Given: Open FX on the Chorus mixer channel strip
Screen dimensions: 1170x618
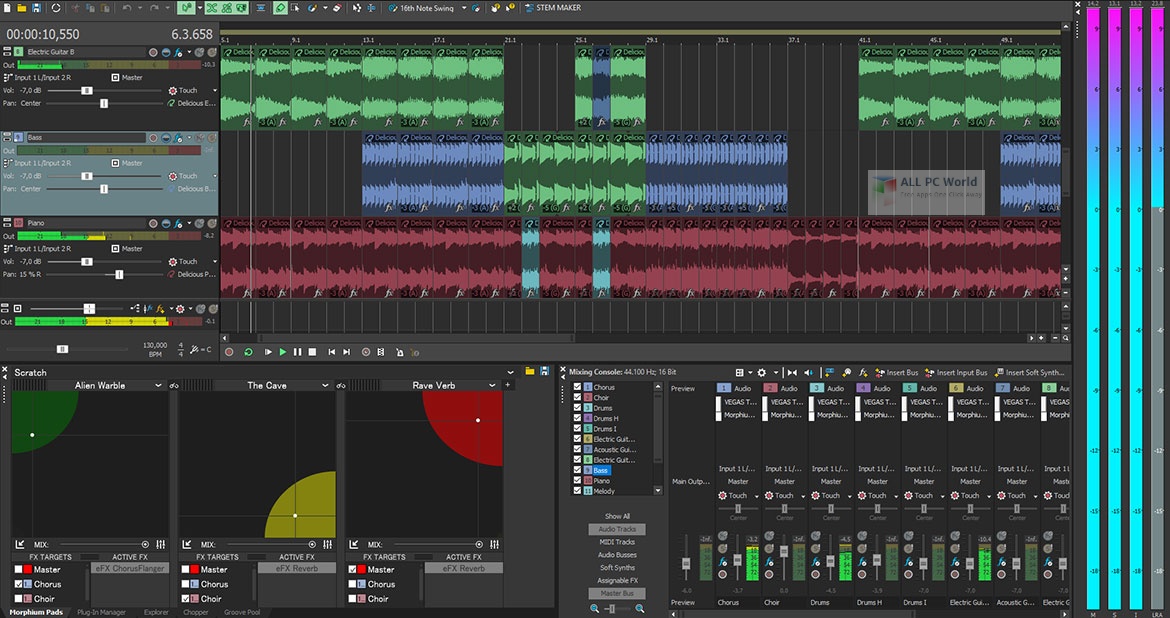Looking at the screenshot, I should (724, 562).
